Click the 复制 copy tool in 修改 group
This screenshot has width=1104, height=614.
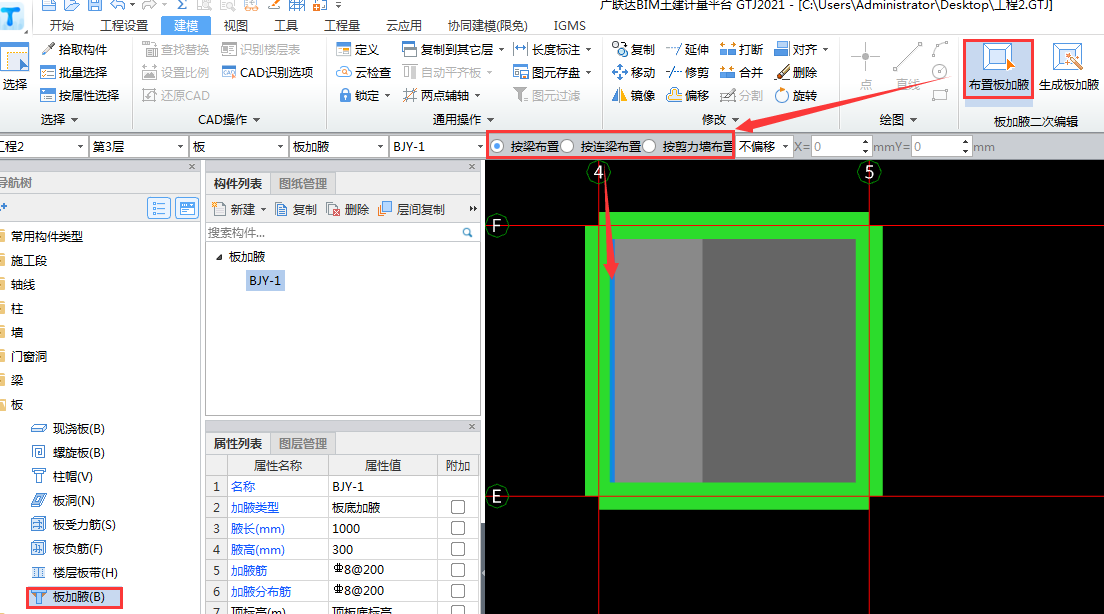[x=634, y=49]
